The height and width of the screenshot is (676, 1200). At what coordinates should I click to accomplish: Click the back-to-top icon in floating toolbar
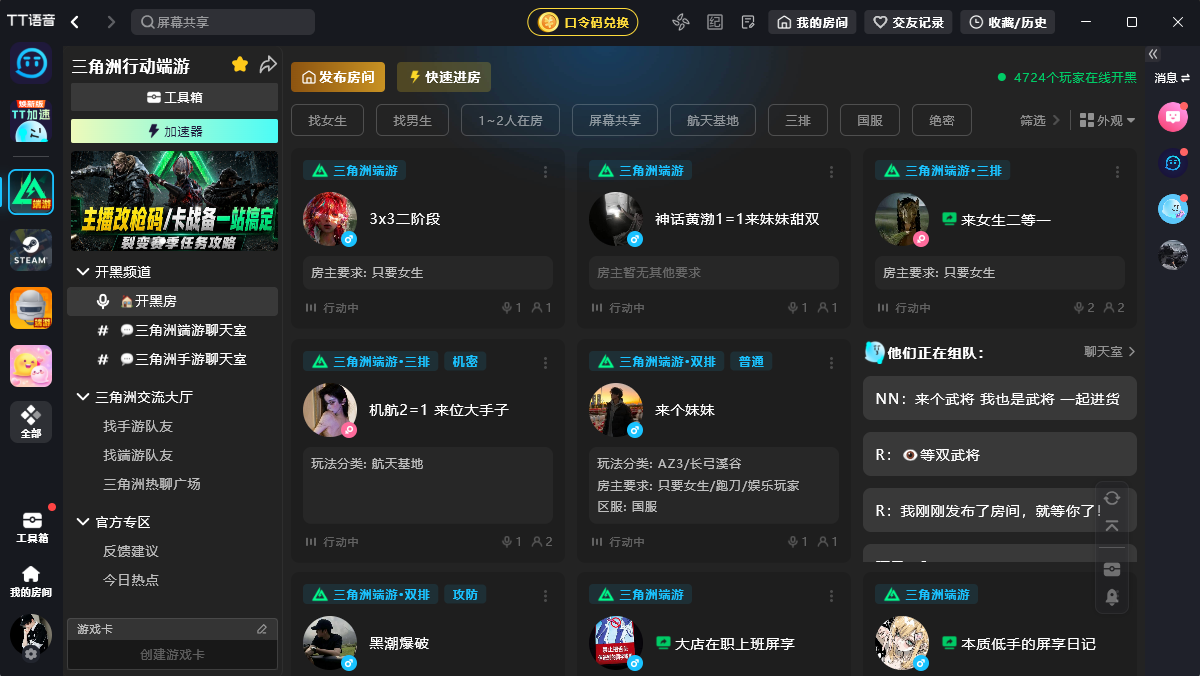coord(1112,527)
